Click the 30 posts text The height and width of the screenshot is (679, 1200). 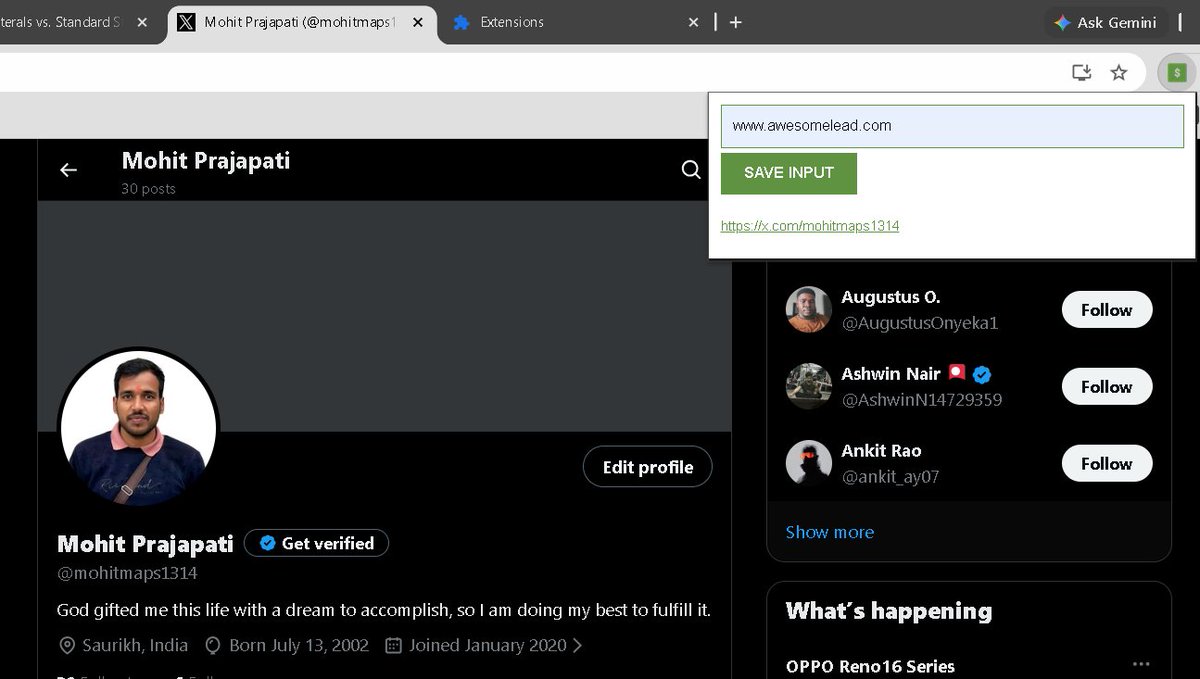(148, 189)
